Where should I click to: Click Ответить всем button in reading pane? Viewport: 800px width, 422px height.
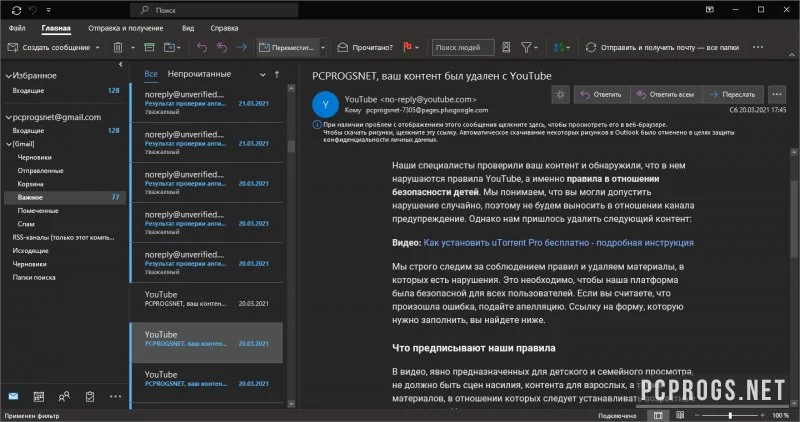click(x=666, y=94)
